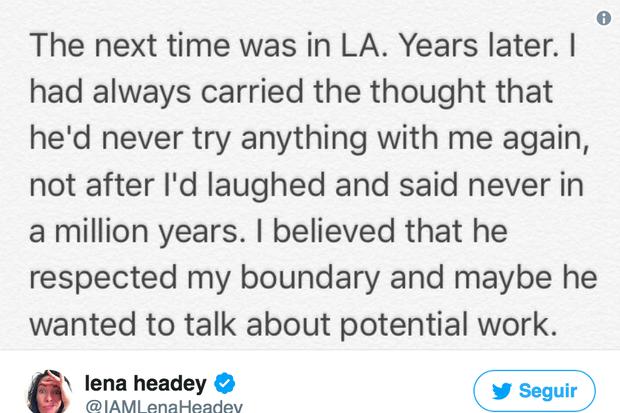Click the line "not after I'd laughed"
Viewport: 620px width, 413px height.
306,185
